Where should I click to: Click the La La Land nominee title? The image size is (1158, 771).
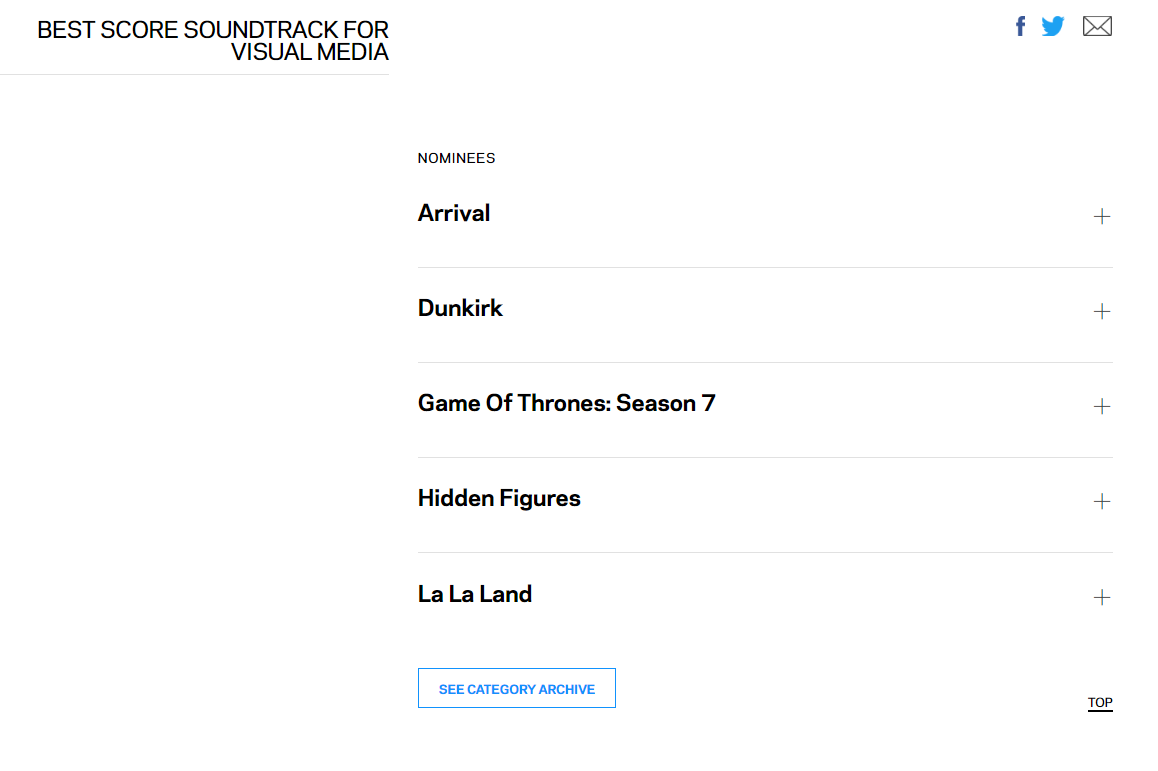click(475, 594)
